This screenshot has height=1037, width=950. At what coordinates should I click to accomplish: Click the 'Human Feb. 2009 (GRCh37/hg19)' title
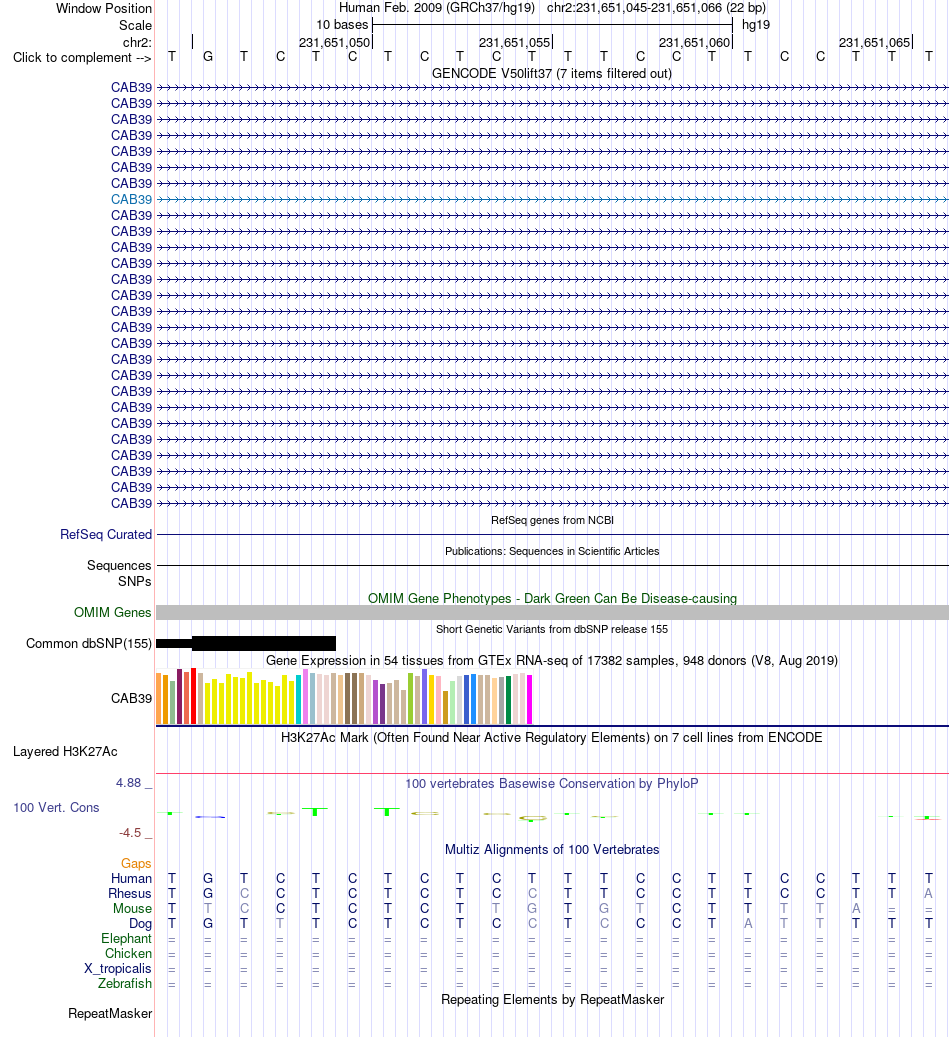coord(437,8)
